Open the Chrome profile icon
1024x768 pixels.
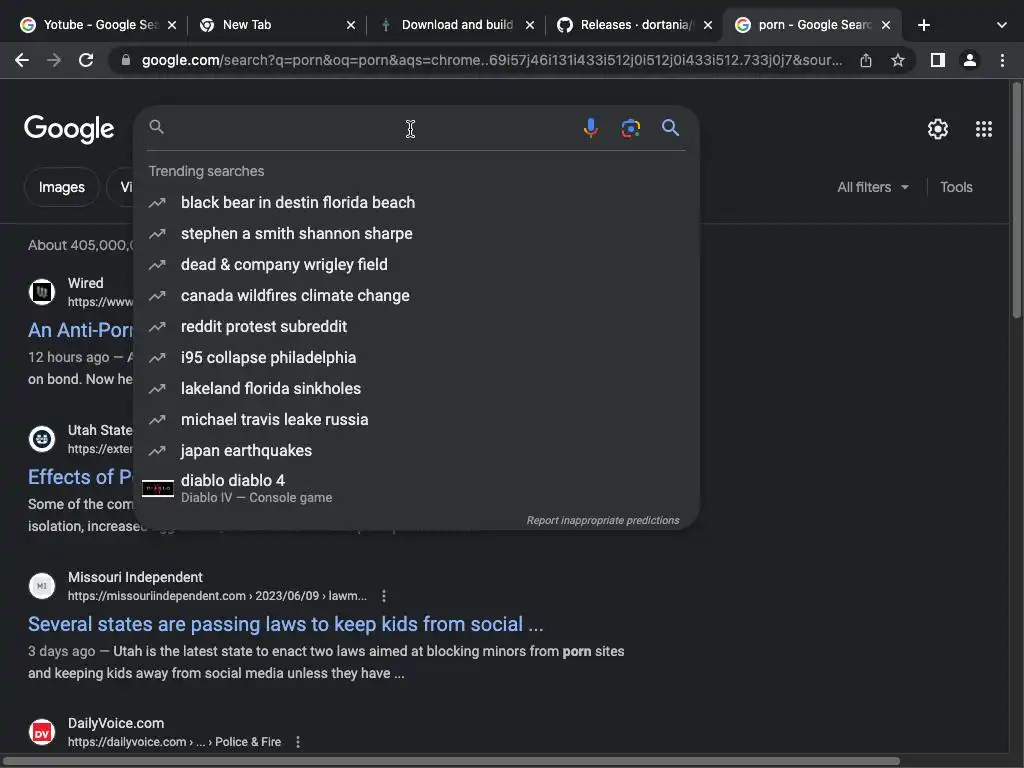pos(970,60)
